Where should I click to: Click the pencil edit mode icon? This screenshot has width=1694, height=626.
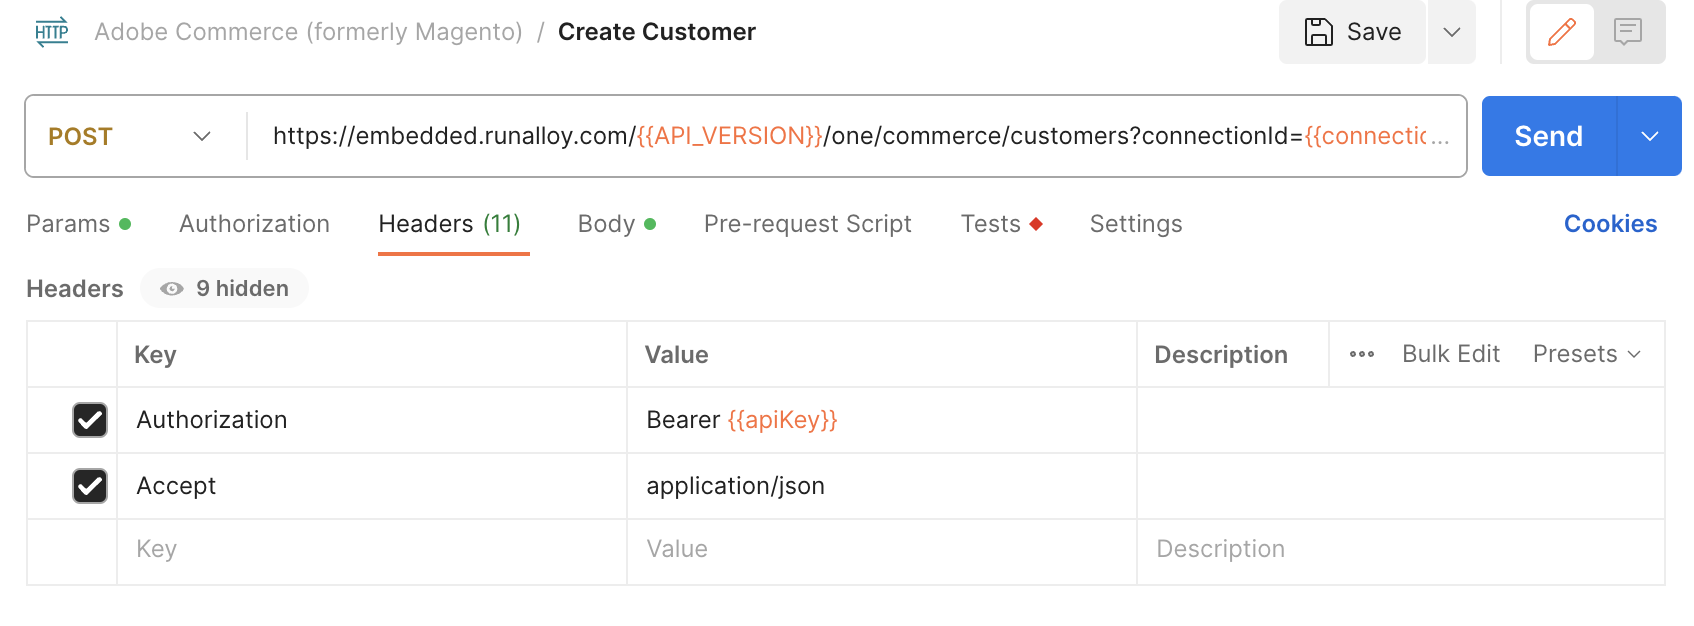pos(1561,32)
